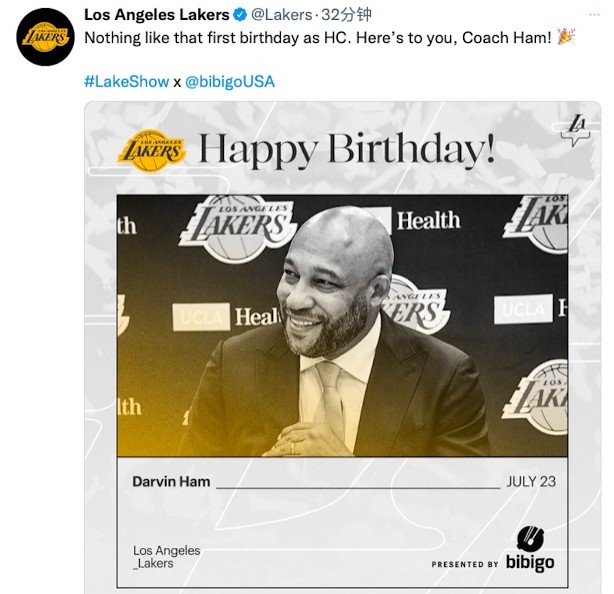
Task: Click the PRESENTED BY bibigo wordmark
Action: [493, 563]
